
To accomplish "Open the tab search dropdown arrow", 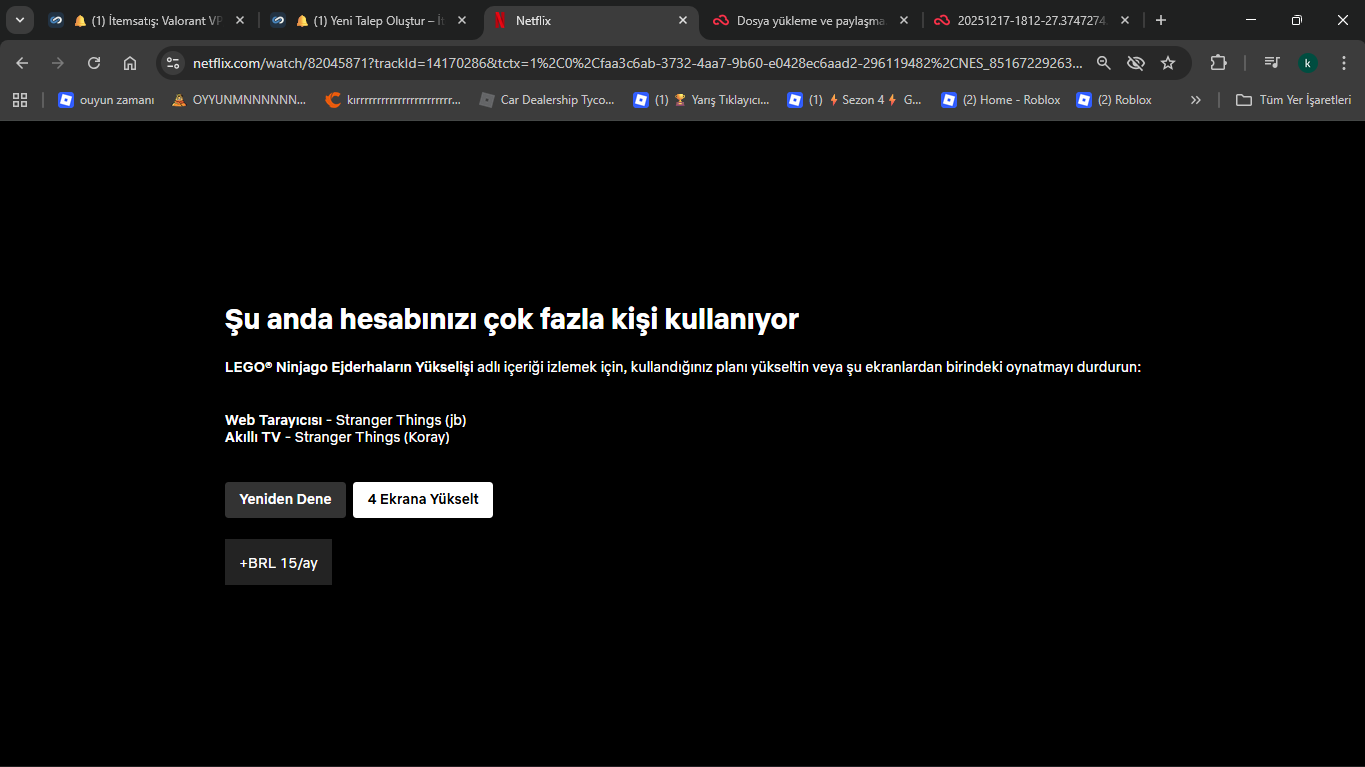I will pyautogui.click(x=20, y=20).
